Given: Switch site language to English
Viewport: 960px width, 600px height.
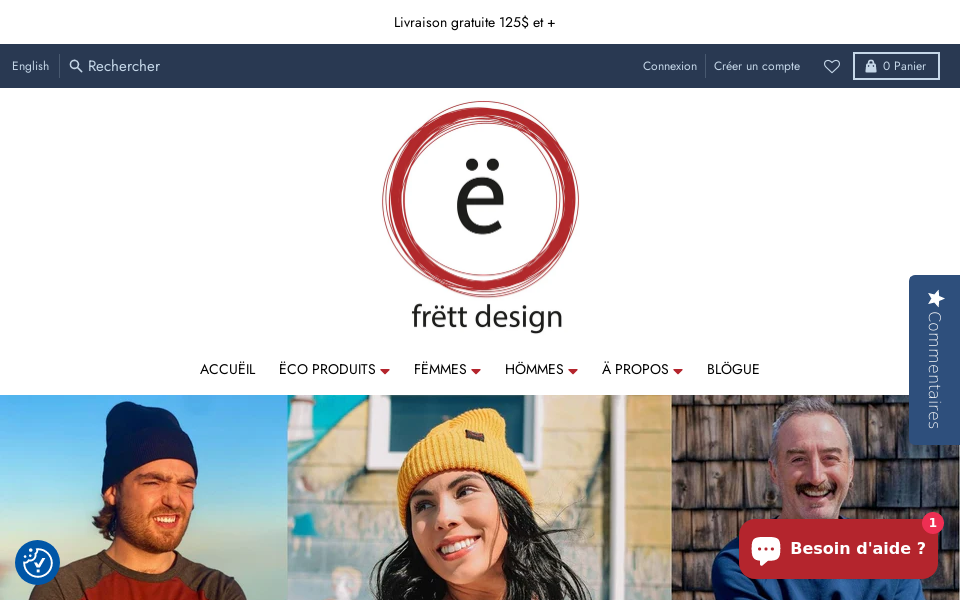Looking at the screenshot, I should point(30,66).
